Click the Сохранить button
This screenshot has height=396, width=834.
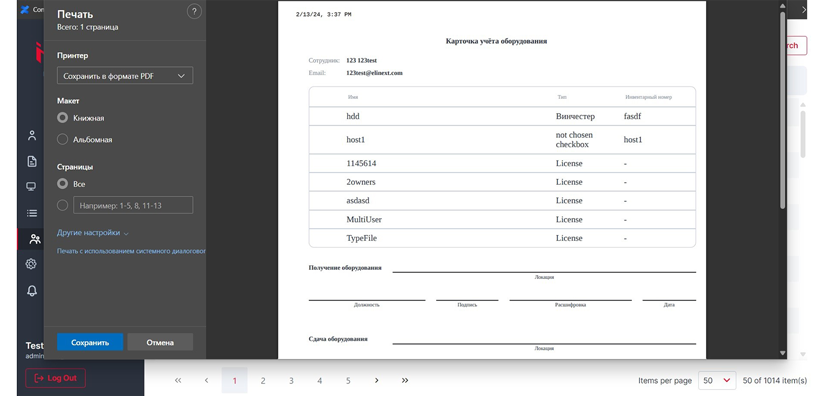point(90,342)
